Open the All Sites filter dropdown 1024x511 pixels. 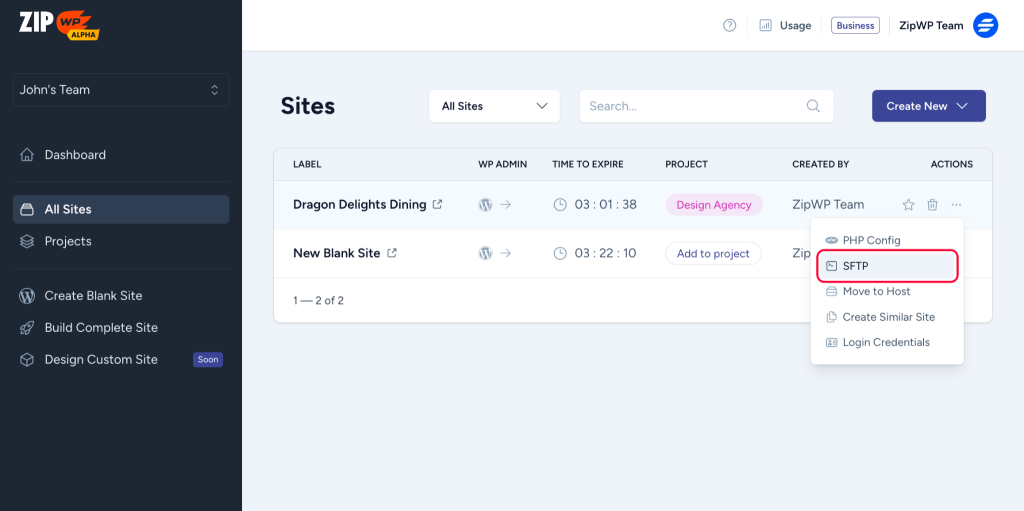point(494,106)
